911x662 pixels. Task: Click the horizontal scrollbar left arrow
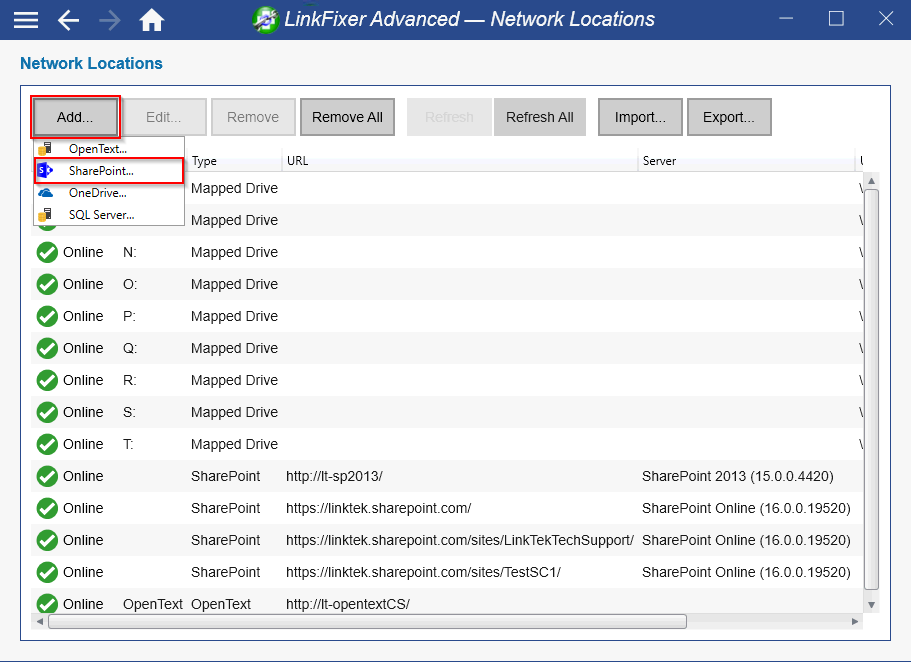click(x=40, y=621)
